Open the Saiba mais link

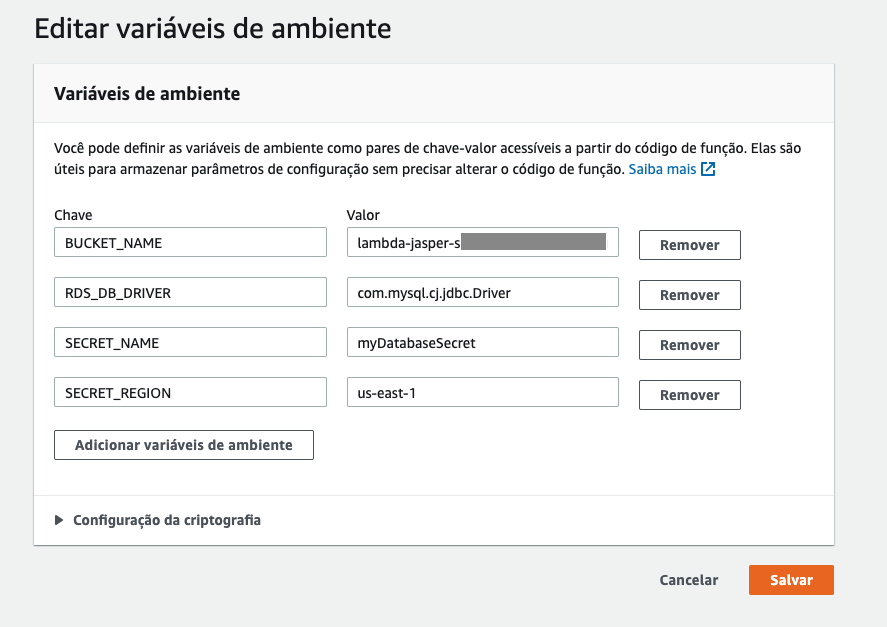[662, 170]
